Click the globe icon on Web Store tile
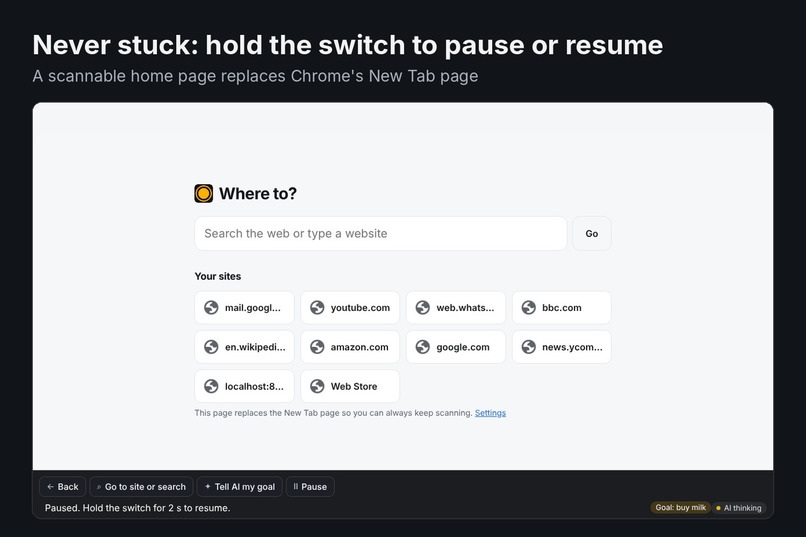Image resolution: width=806 pixels, height=537 pixels. (x=317, y=386)
